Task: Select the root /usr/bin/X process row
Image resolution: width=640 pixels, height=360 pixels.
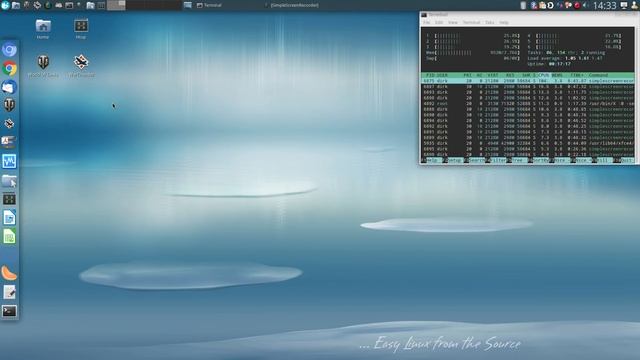Action: click(x=528, y=104)
